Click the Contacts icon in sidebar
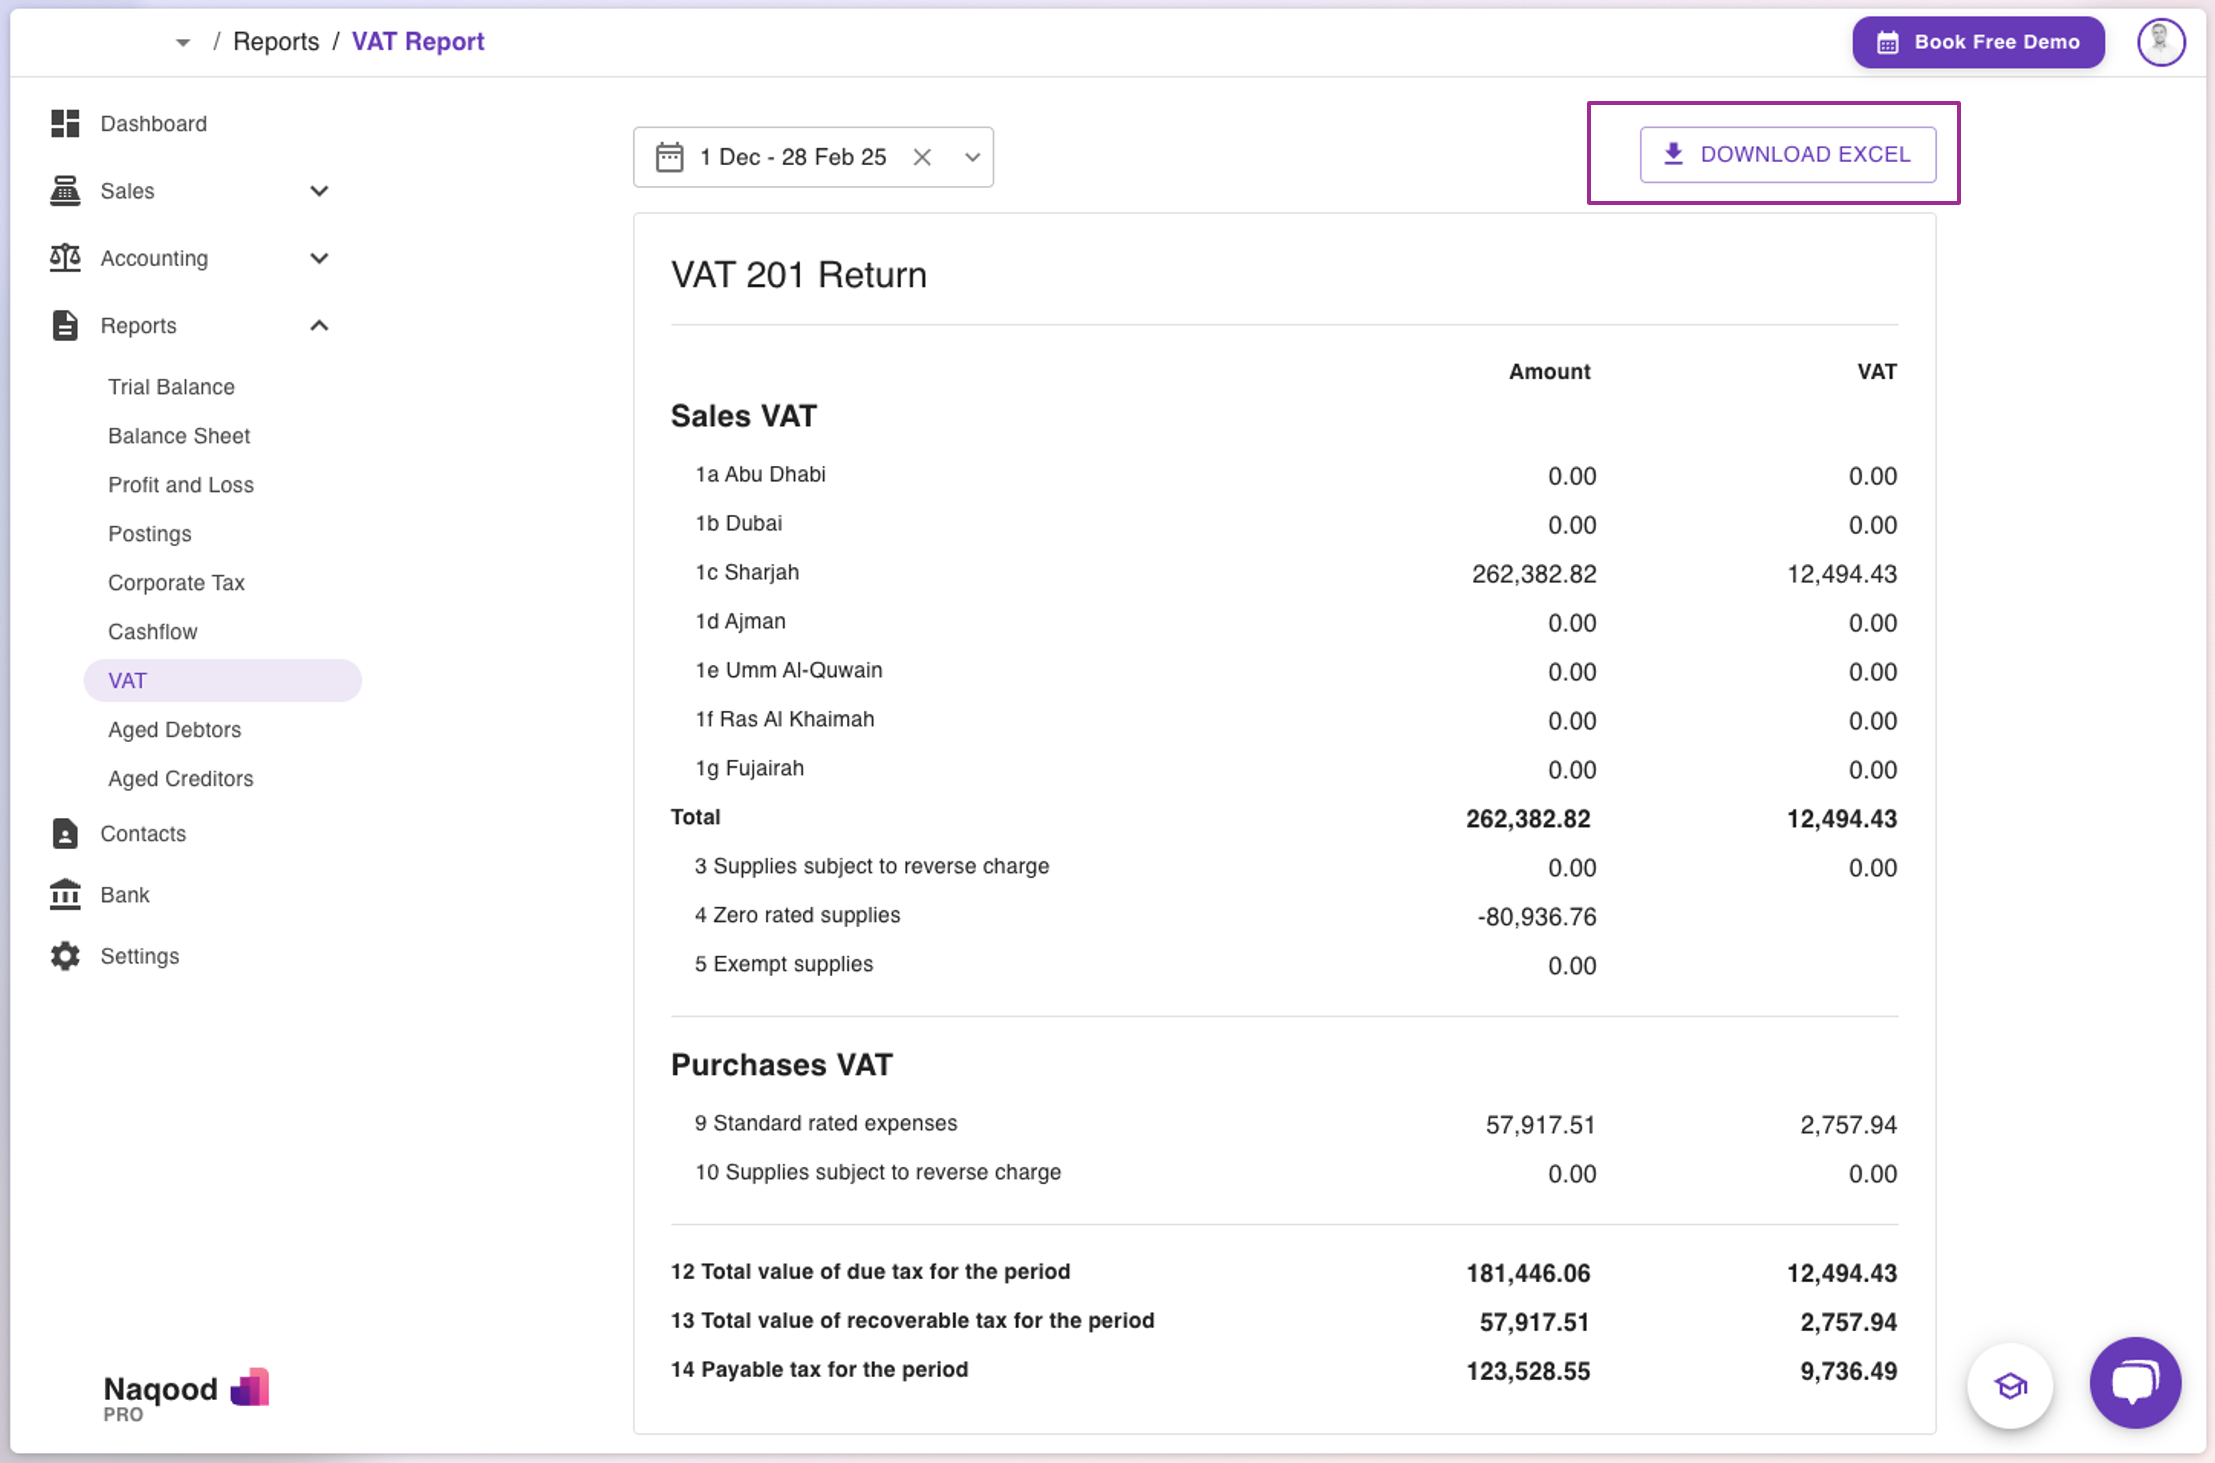The image size is (2215, 1463). pyautogui.click(x=65, y=833)
